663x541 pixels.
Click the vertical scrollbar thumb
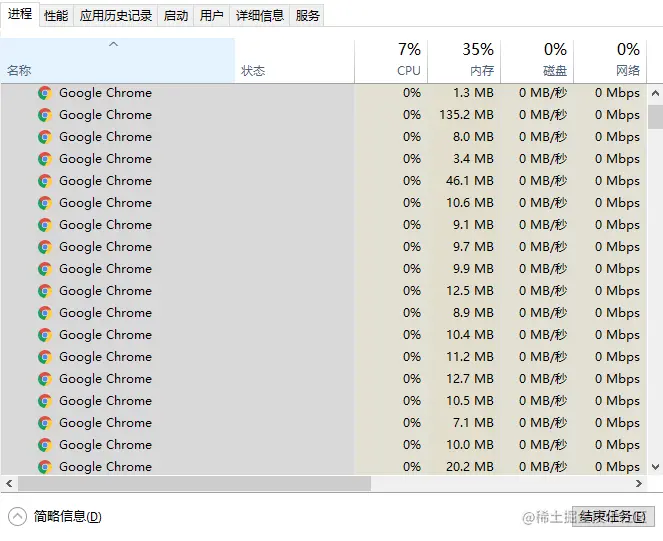(x=655, y=116)
